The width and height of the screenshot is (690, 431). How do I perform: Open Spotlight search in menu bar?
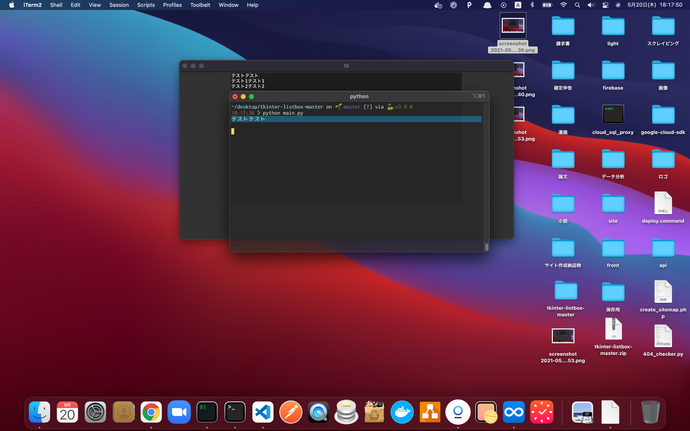click(577, 5)
